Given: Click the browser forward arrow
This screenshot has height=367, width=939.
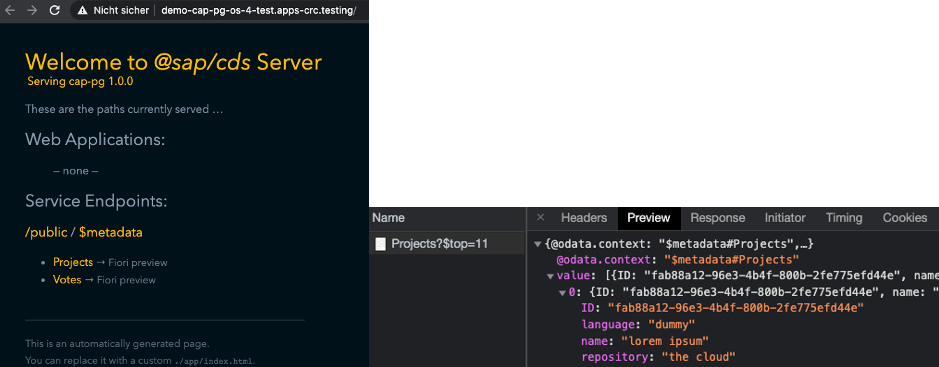Looking at the screenshot, I should (x=32, y=10).
